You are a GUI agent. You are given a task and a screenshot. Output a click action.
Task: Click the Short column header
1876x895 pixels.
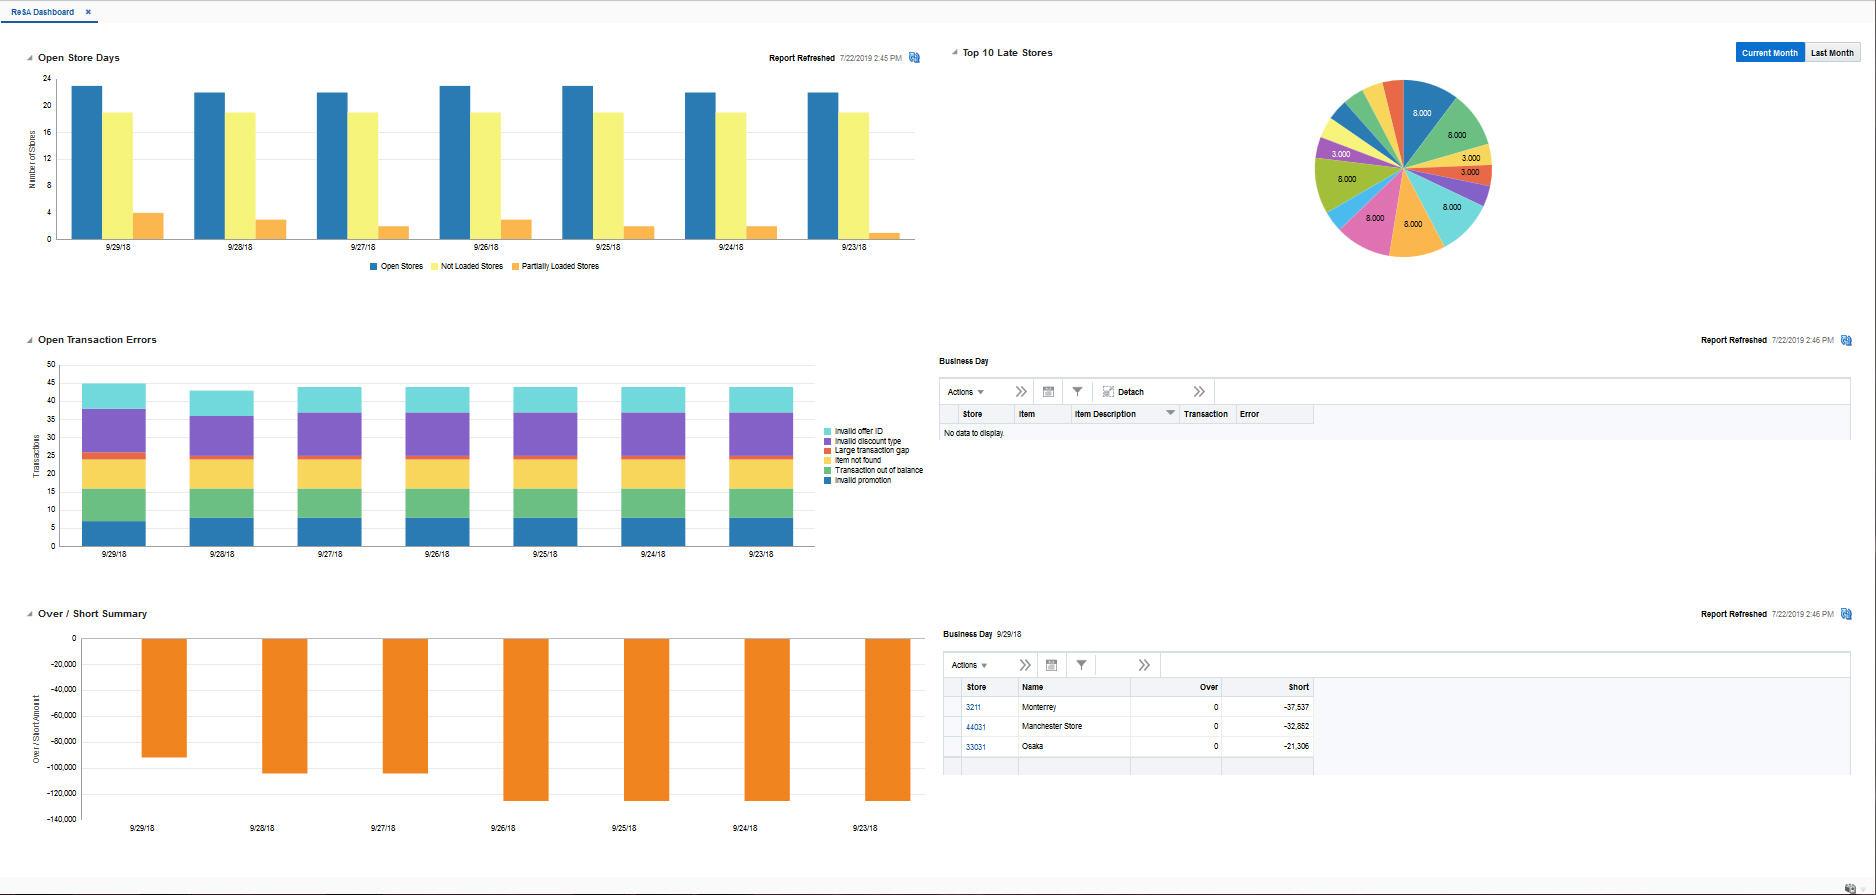point(1267,687)
